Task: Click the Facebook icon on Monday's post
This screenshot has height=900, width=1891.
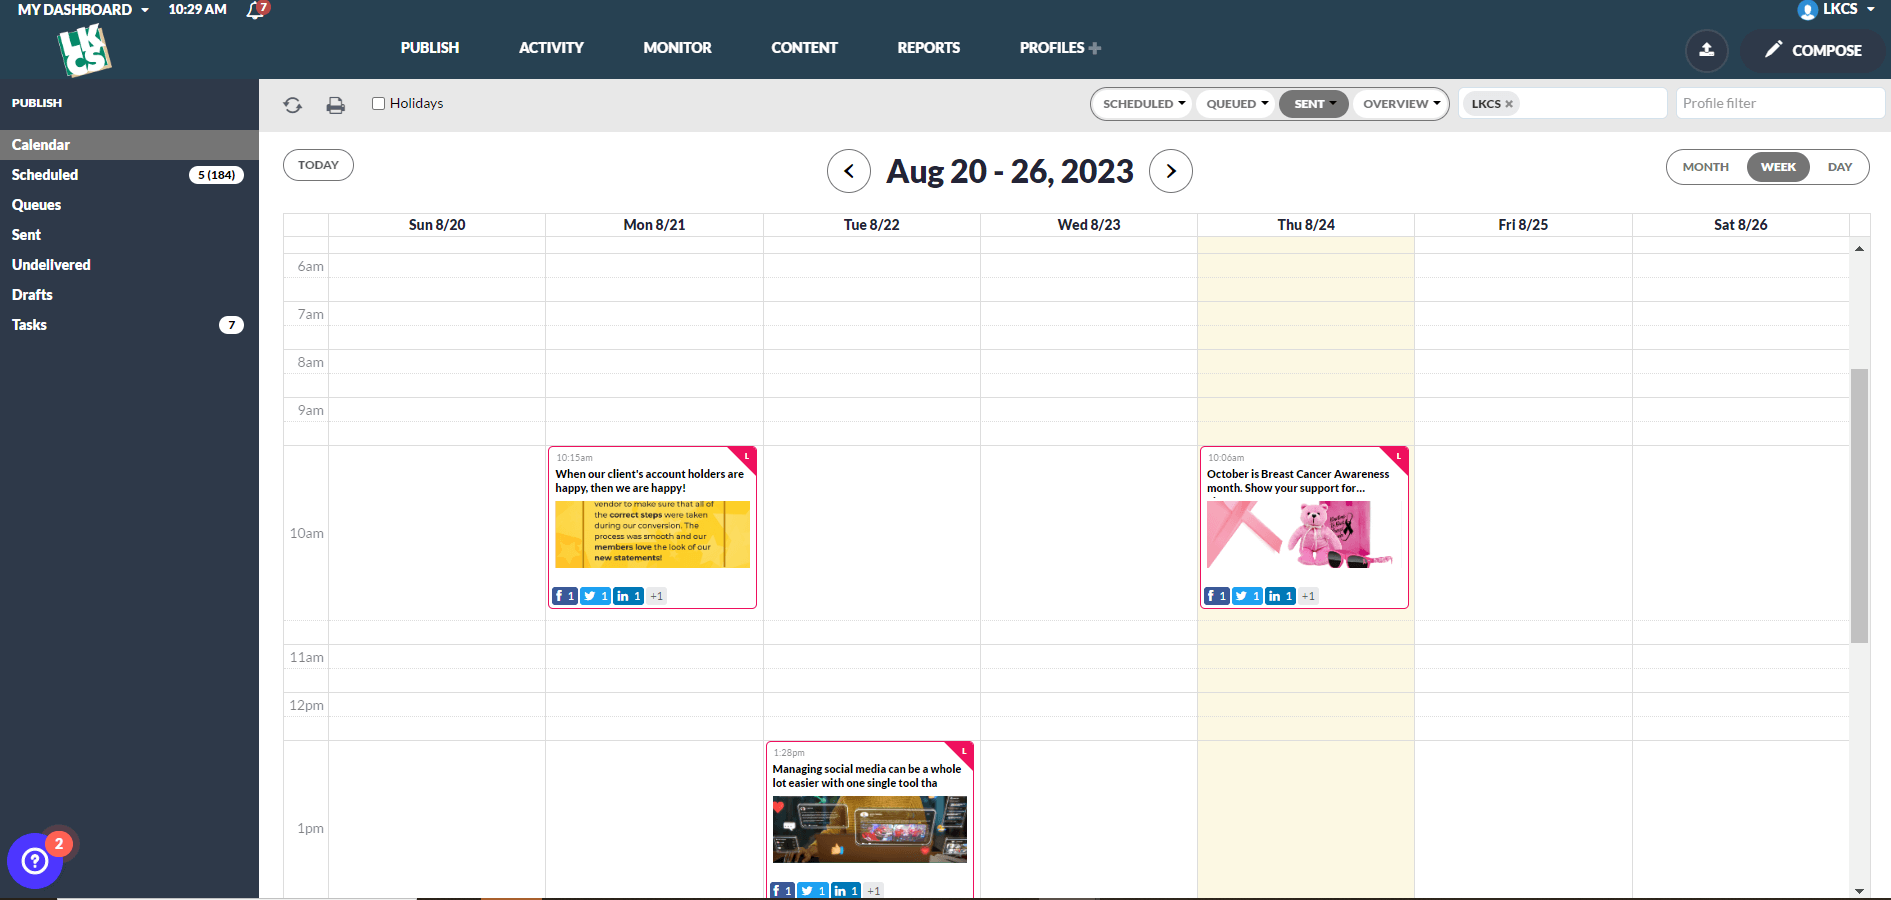Action: pyautogui.click(x=565, y=595)
